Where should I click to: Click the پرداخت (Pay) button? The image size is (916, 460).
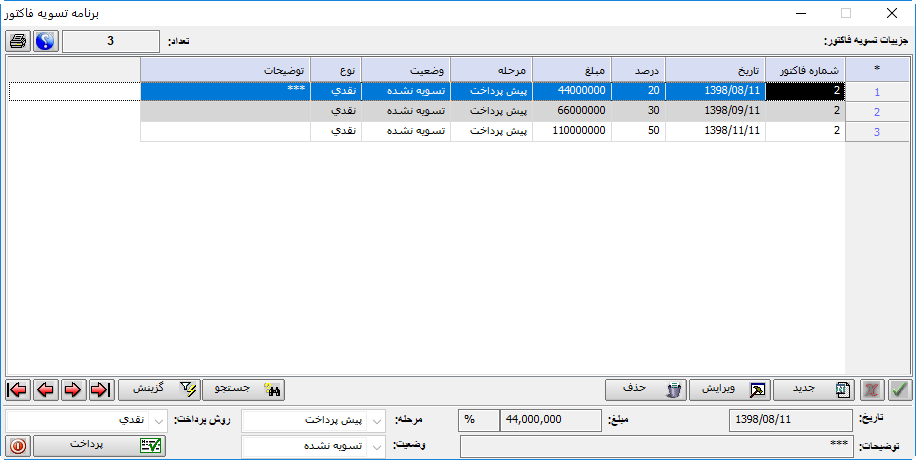[100, 446]
